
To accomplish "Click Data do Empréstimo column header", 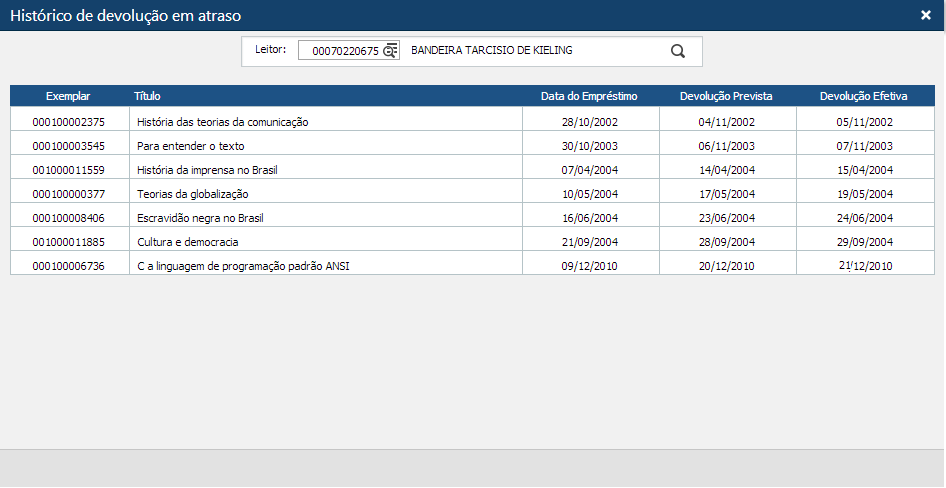I will [589, 96].
